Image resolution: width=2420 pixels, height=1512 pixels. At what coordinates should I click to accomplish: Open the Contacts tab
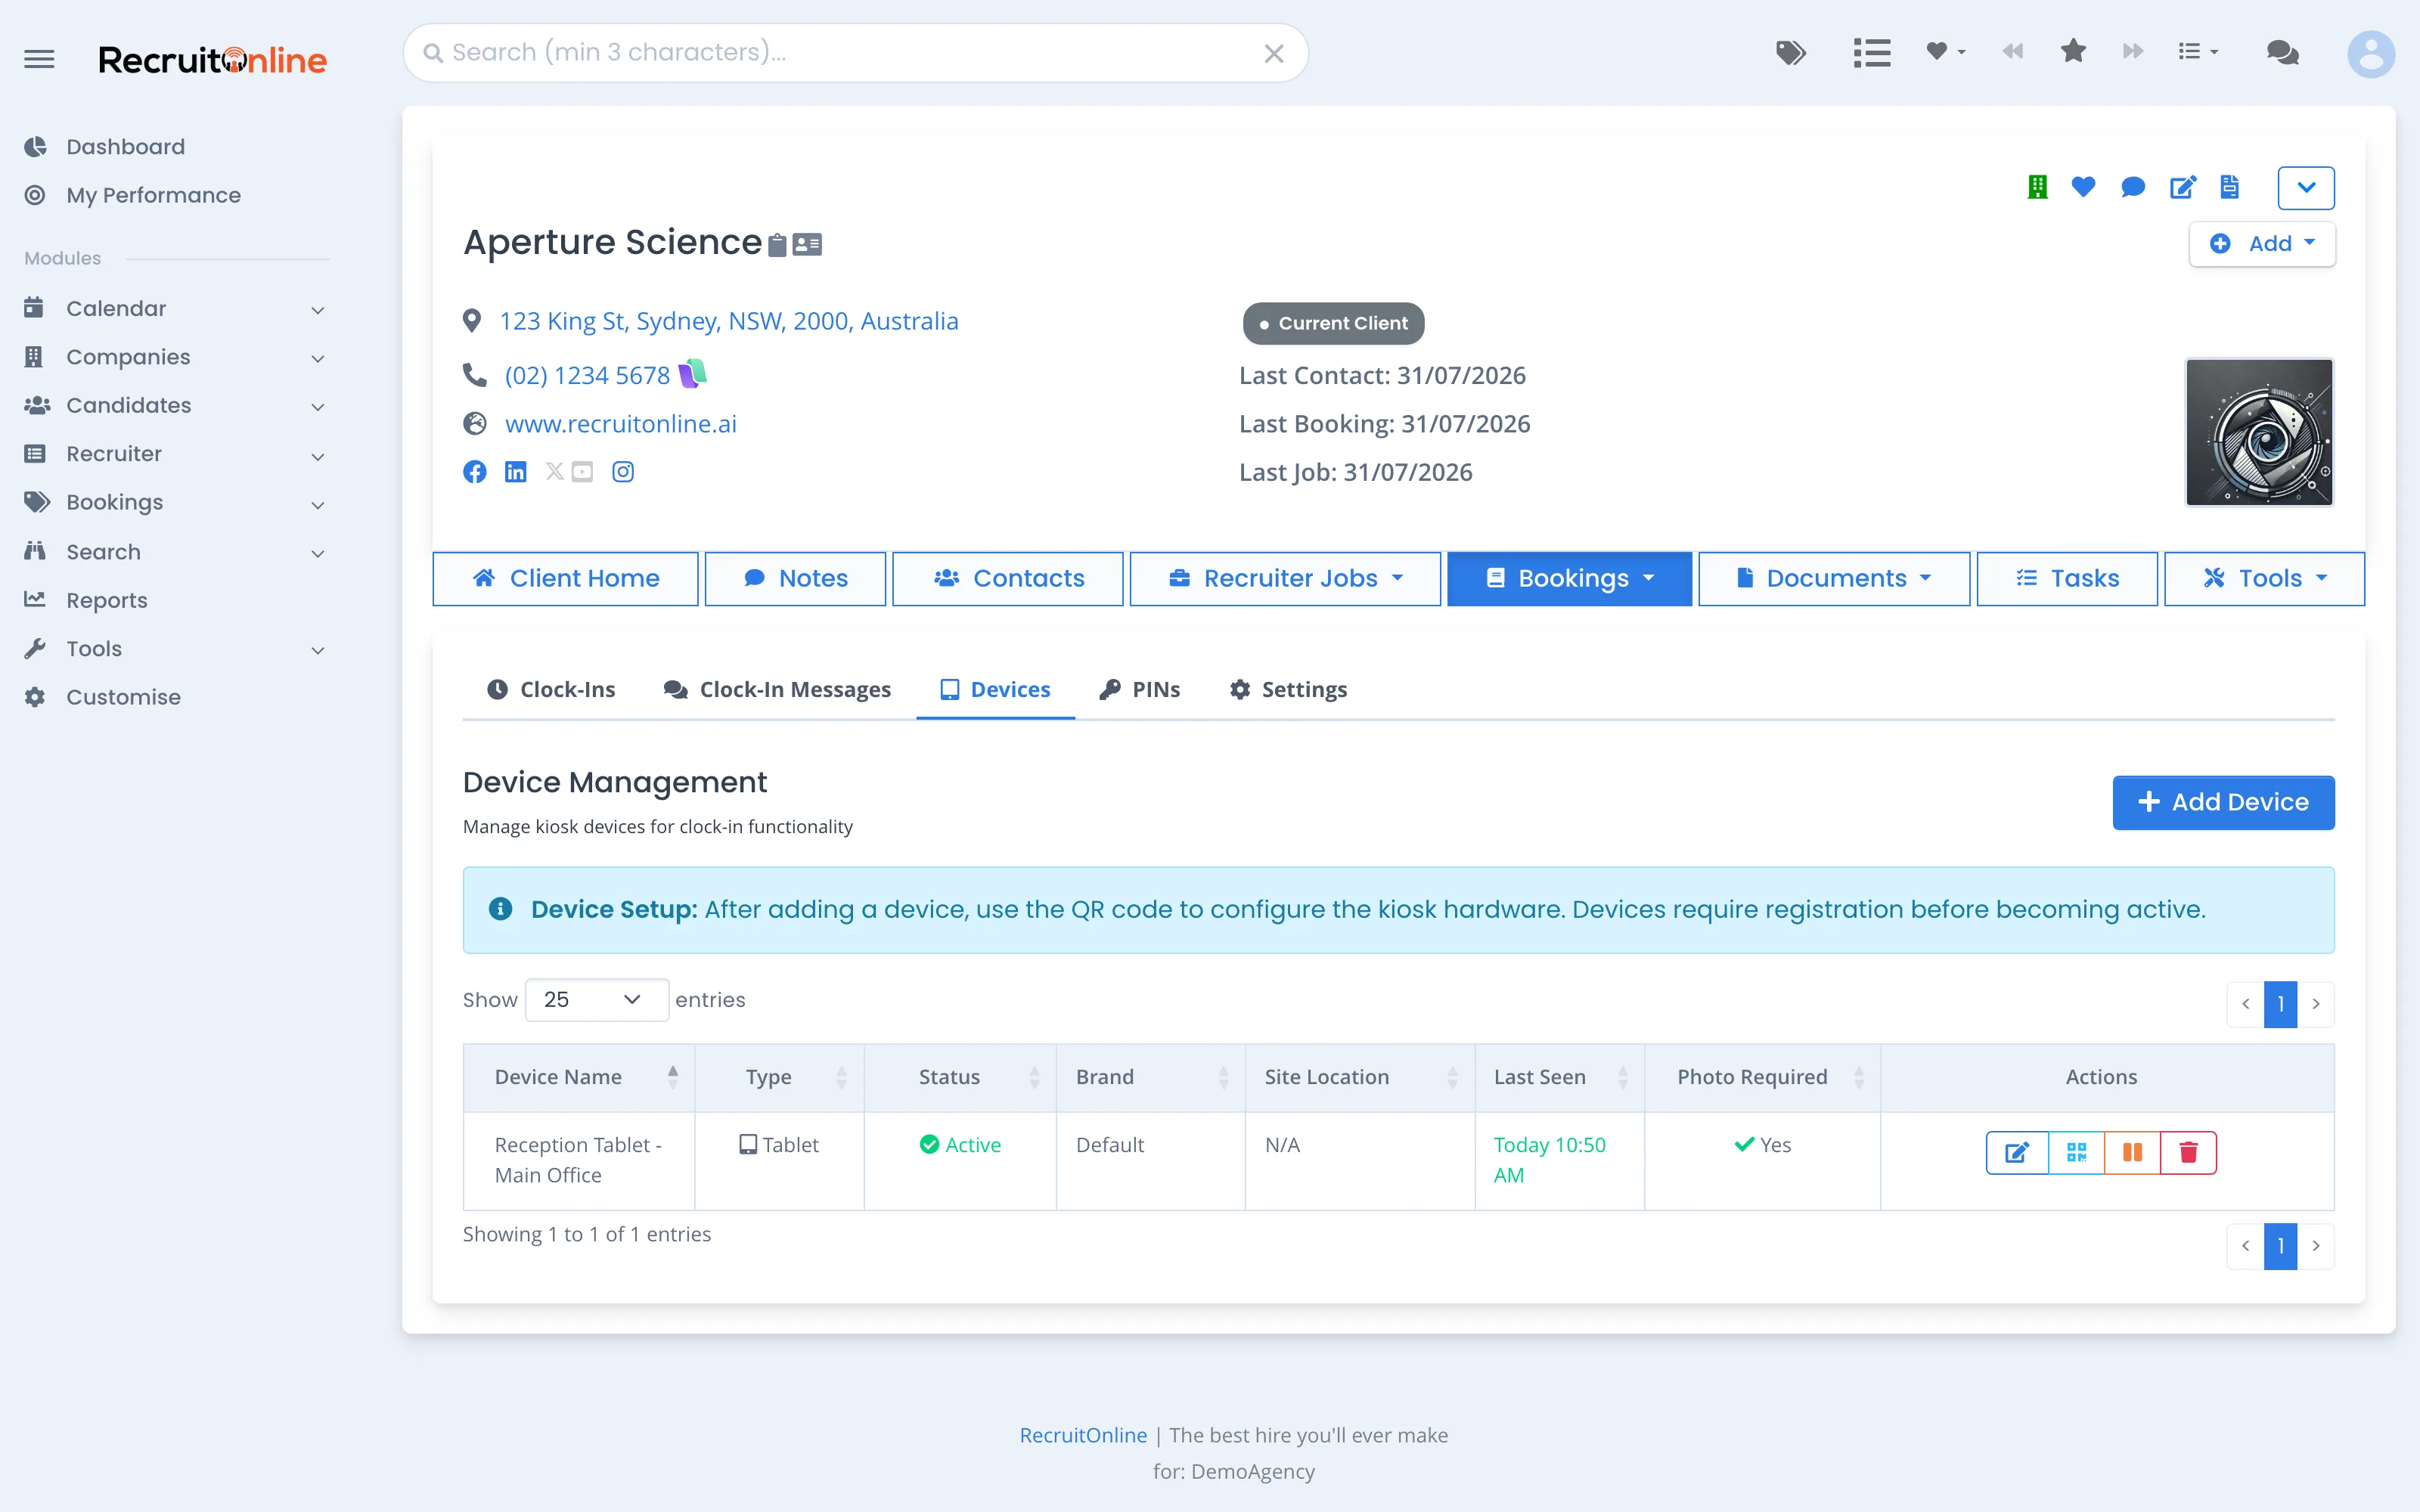click(1008, 579)
